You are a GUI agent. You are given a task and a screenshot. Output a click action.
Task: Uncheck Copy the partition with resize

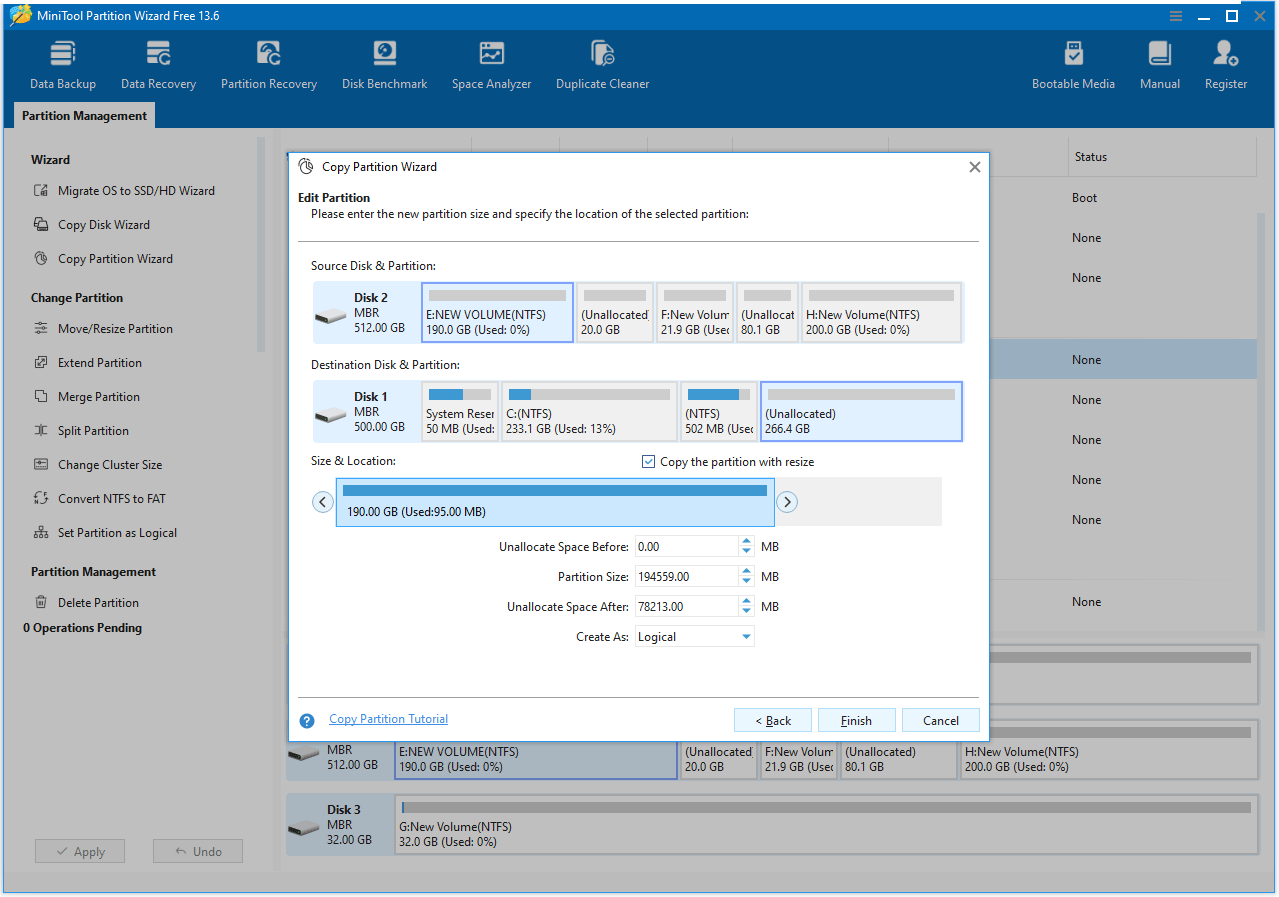tap(648, 462)
